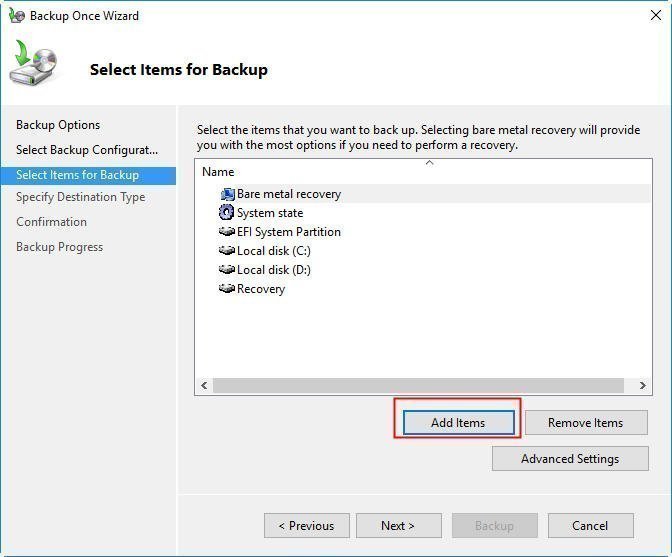Click the System state icon
The width and height of the screenshot is (672, 557).
pyautogui.click(x=227, y=213)
